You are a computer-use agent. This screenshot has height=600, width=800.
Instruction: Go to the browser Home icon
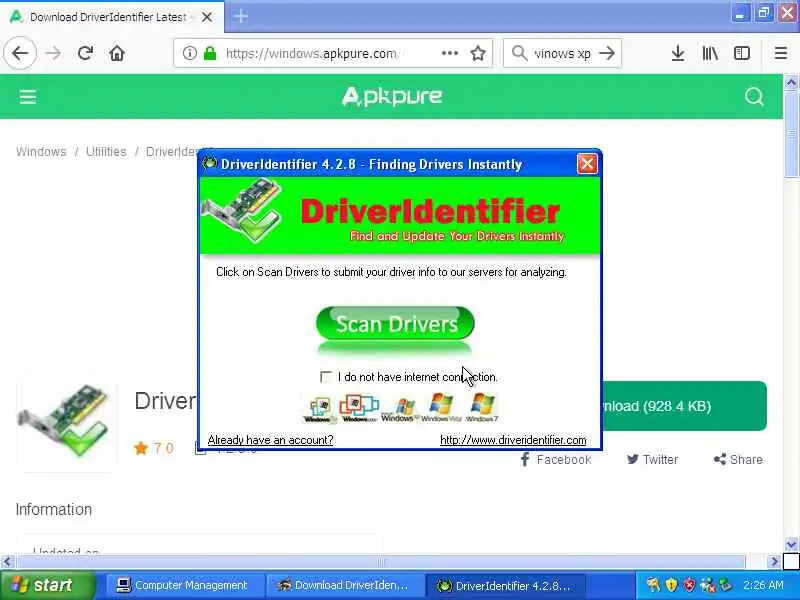pos(117,53)
